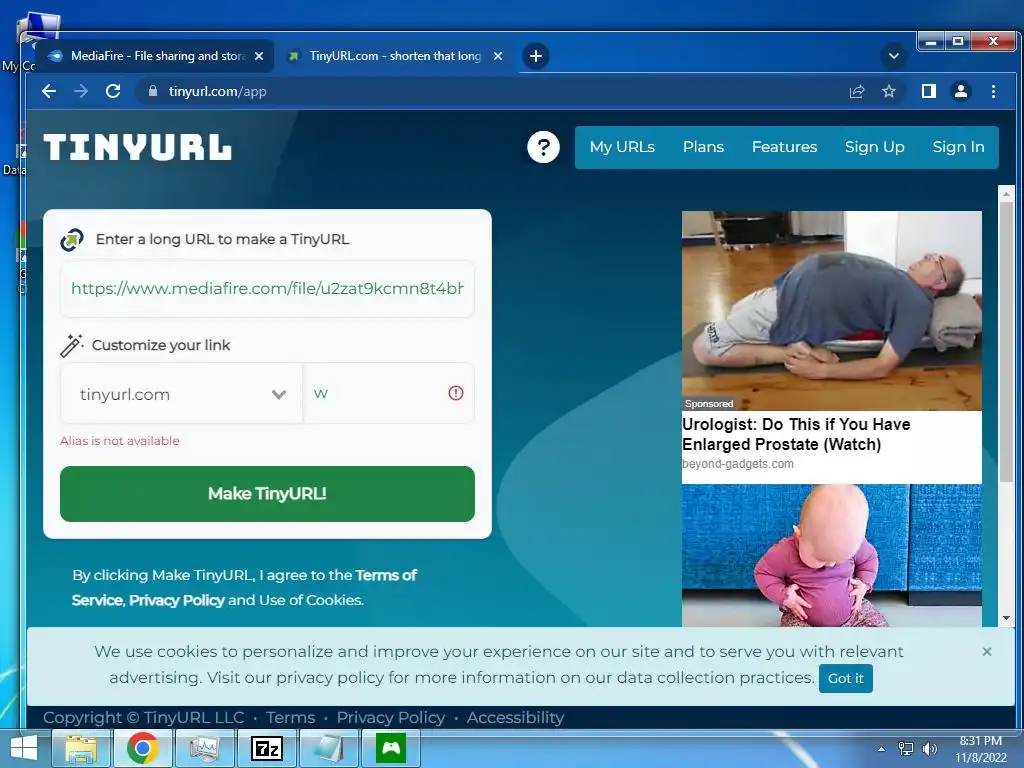Viewport: 1024px width, 768px height.
Task: Click the Chrome taskbar icon
Action: tap(142, 748)
